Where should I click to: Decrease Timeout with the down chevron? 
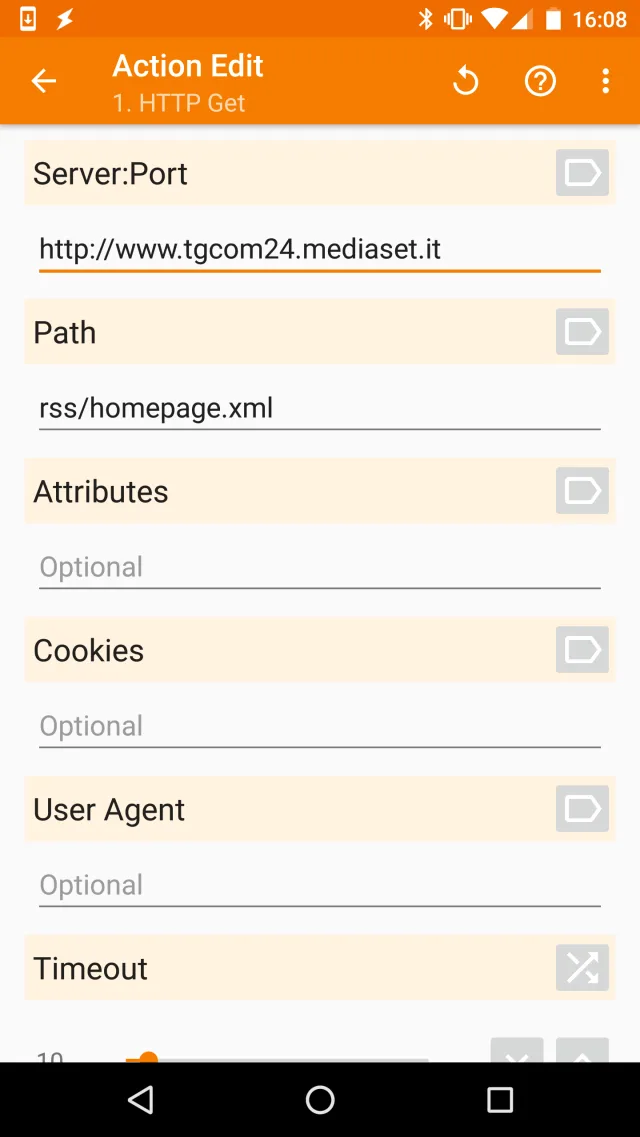pyautogui.click(x=517, y=1057)
